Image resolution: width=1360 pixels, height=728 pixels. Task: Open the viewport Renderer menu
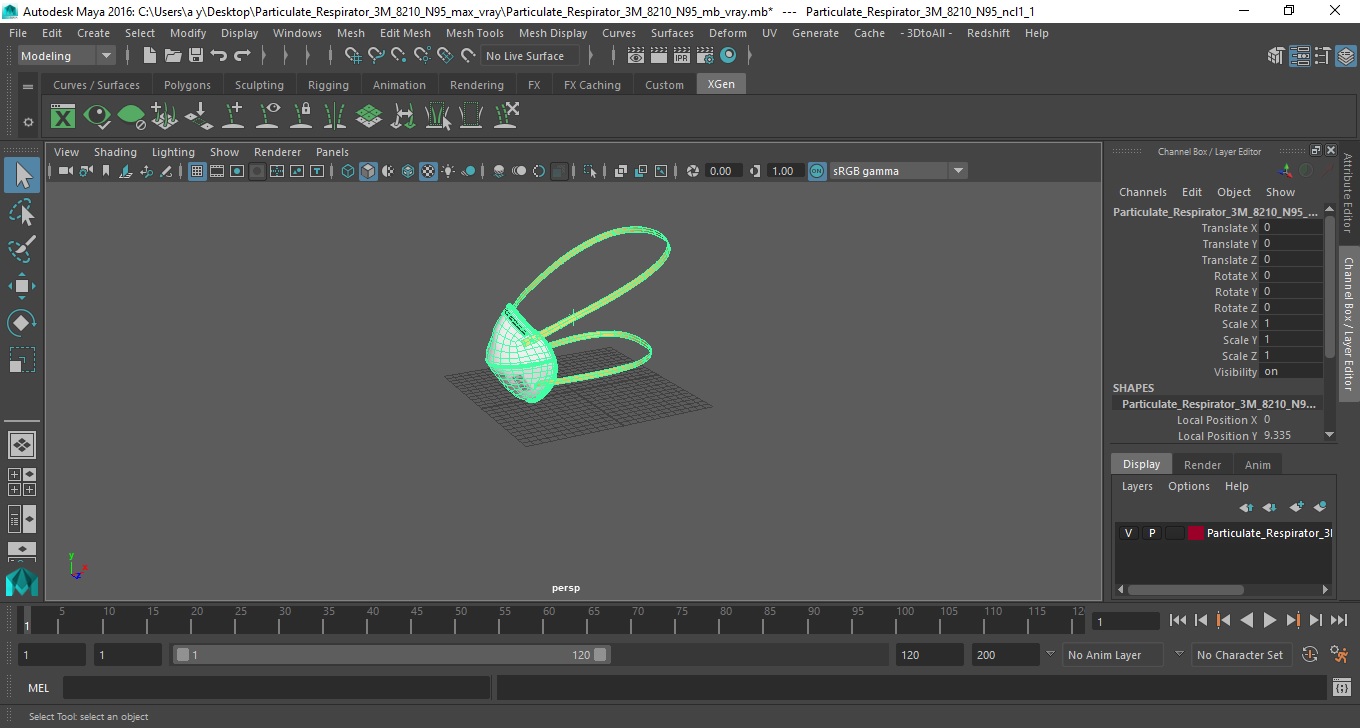click(277, 152)
